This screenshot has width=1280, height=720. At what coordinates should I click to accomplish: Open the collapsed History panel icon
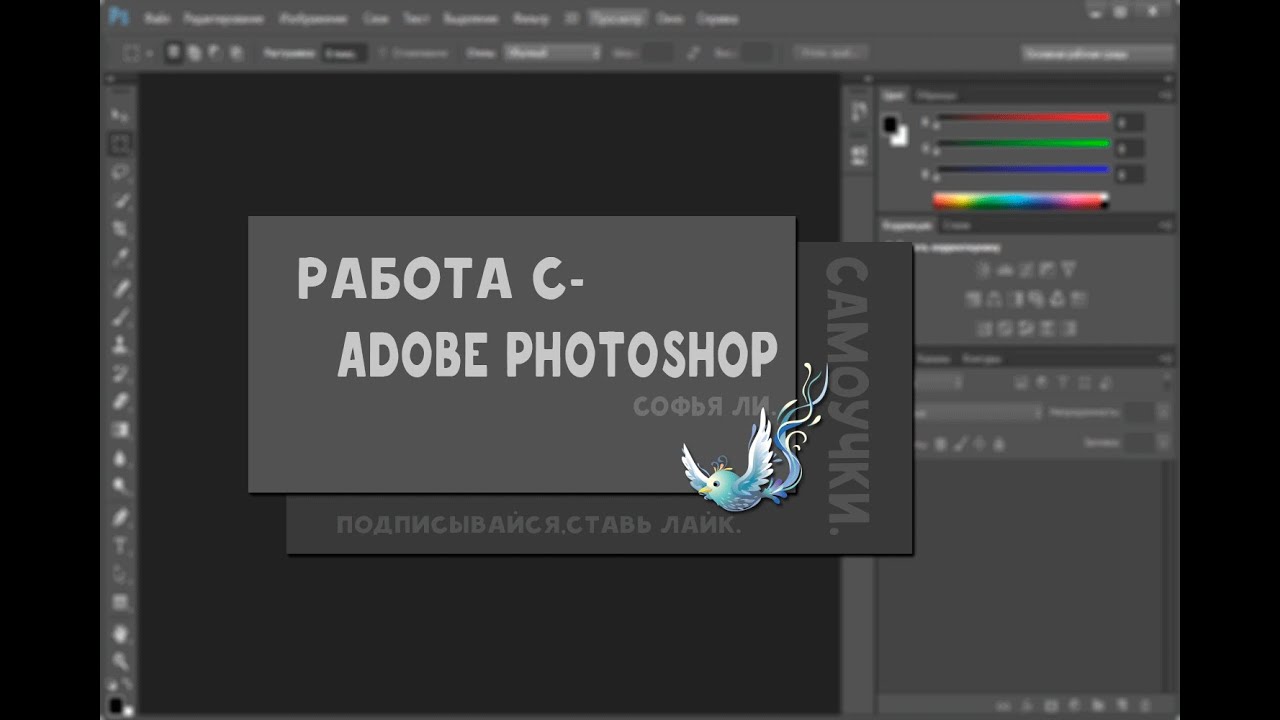click(858, 113)
